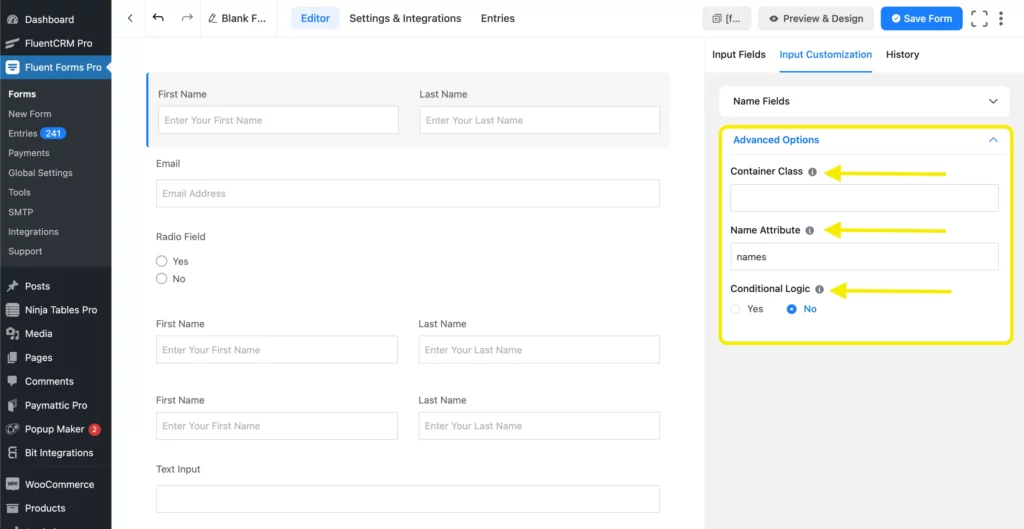Open Tools in the sidebar
Screen dimensions: 1024x529
click(x=20, y=192)
